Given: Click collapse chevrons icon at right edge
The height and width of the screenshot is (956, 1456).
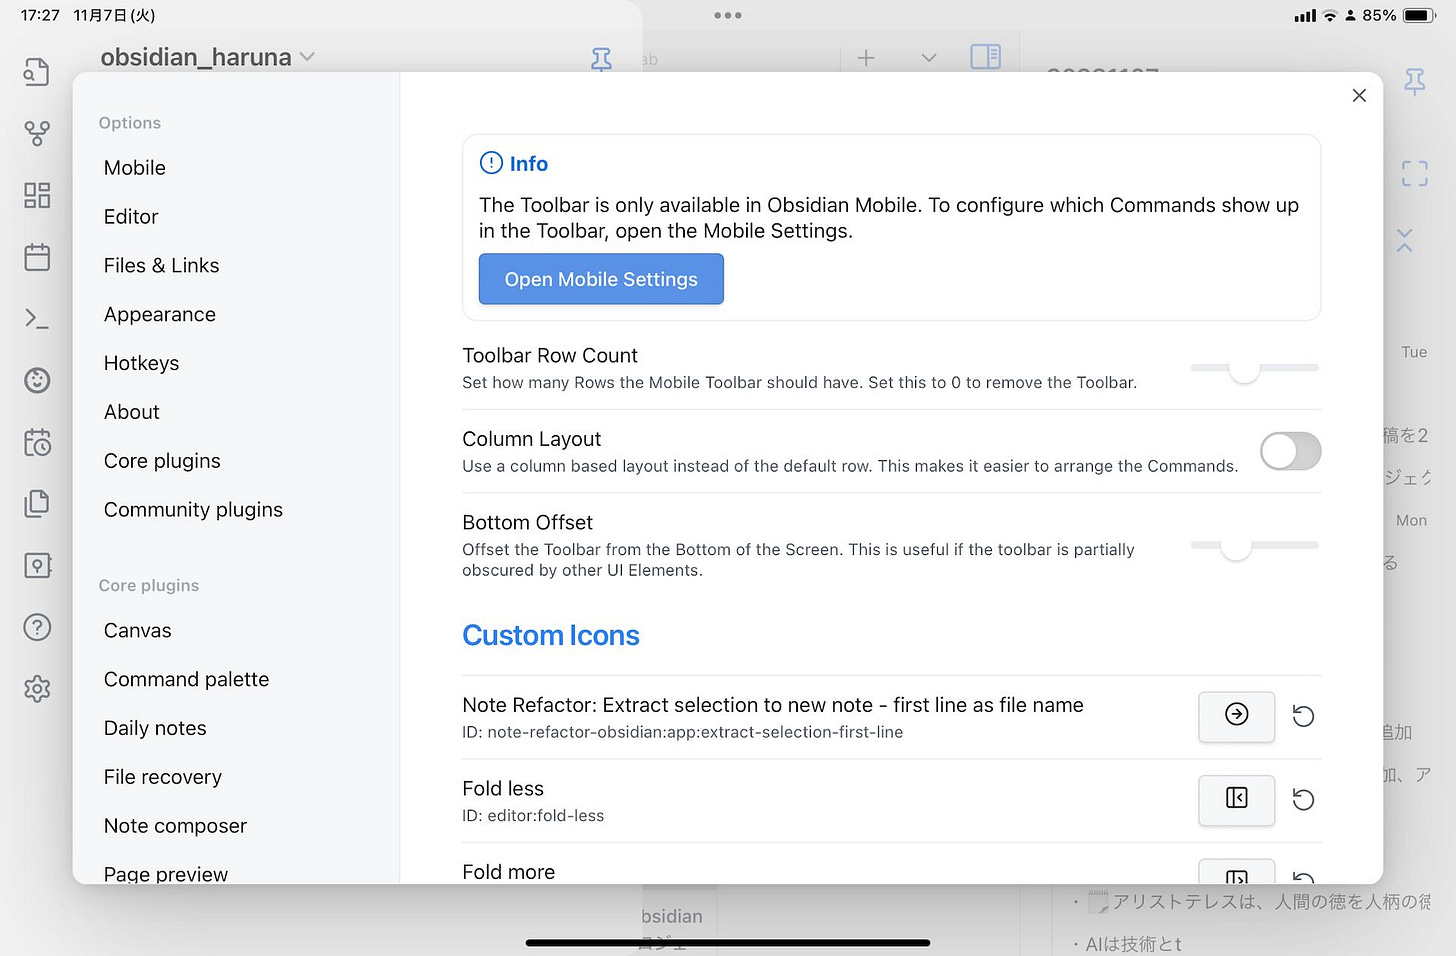Looking at the screenshot, I should [1404, 240].
